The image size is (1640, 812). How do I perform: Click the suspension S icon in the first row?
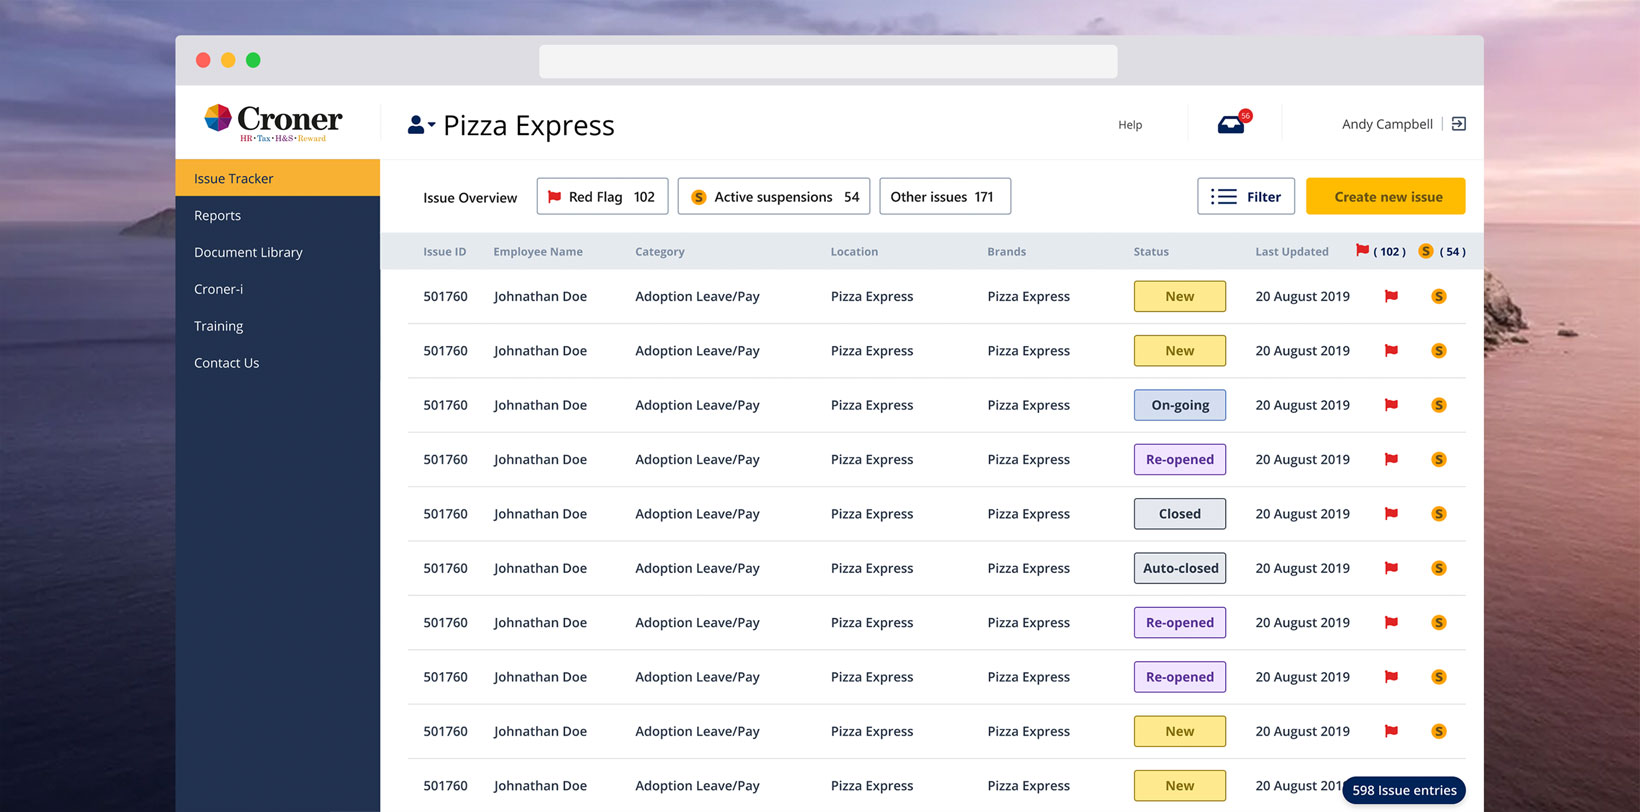[1439, 296]
